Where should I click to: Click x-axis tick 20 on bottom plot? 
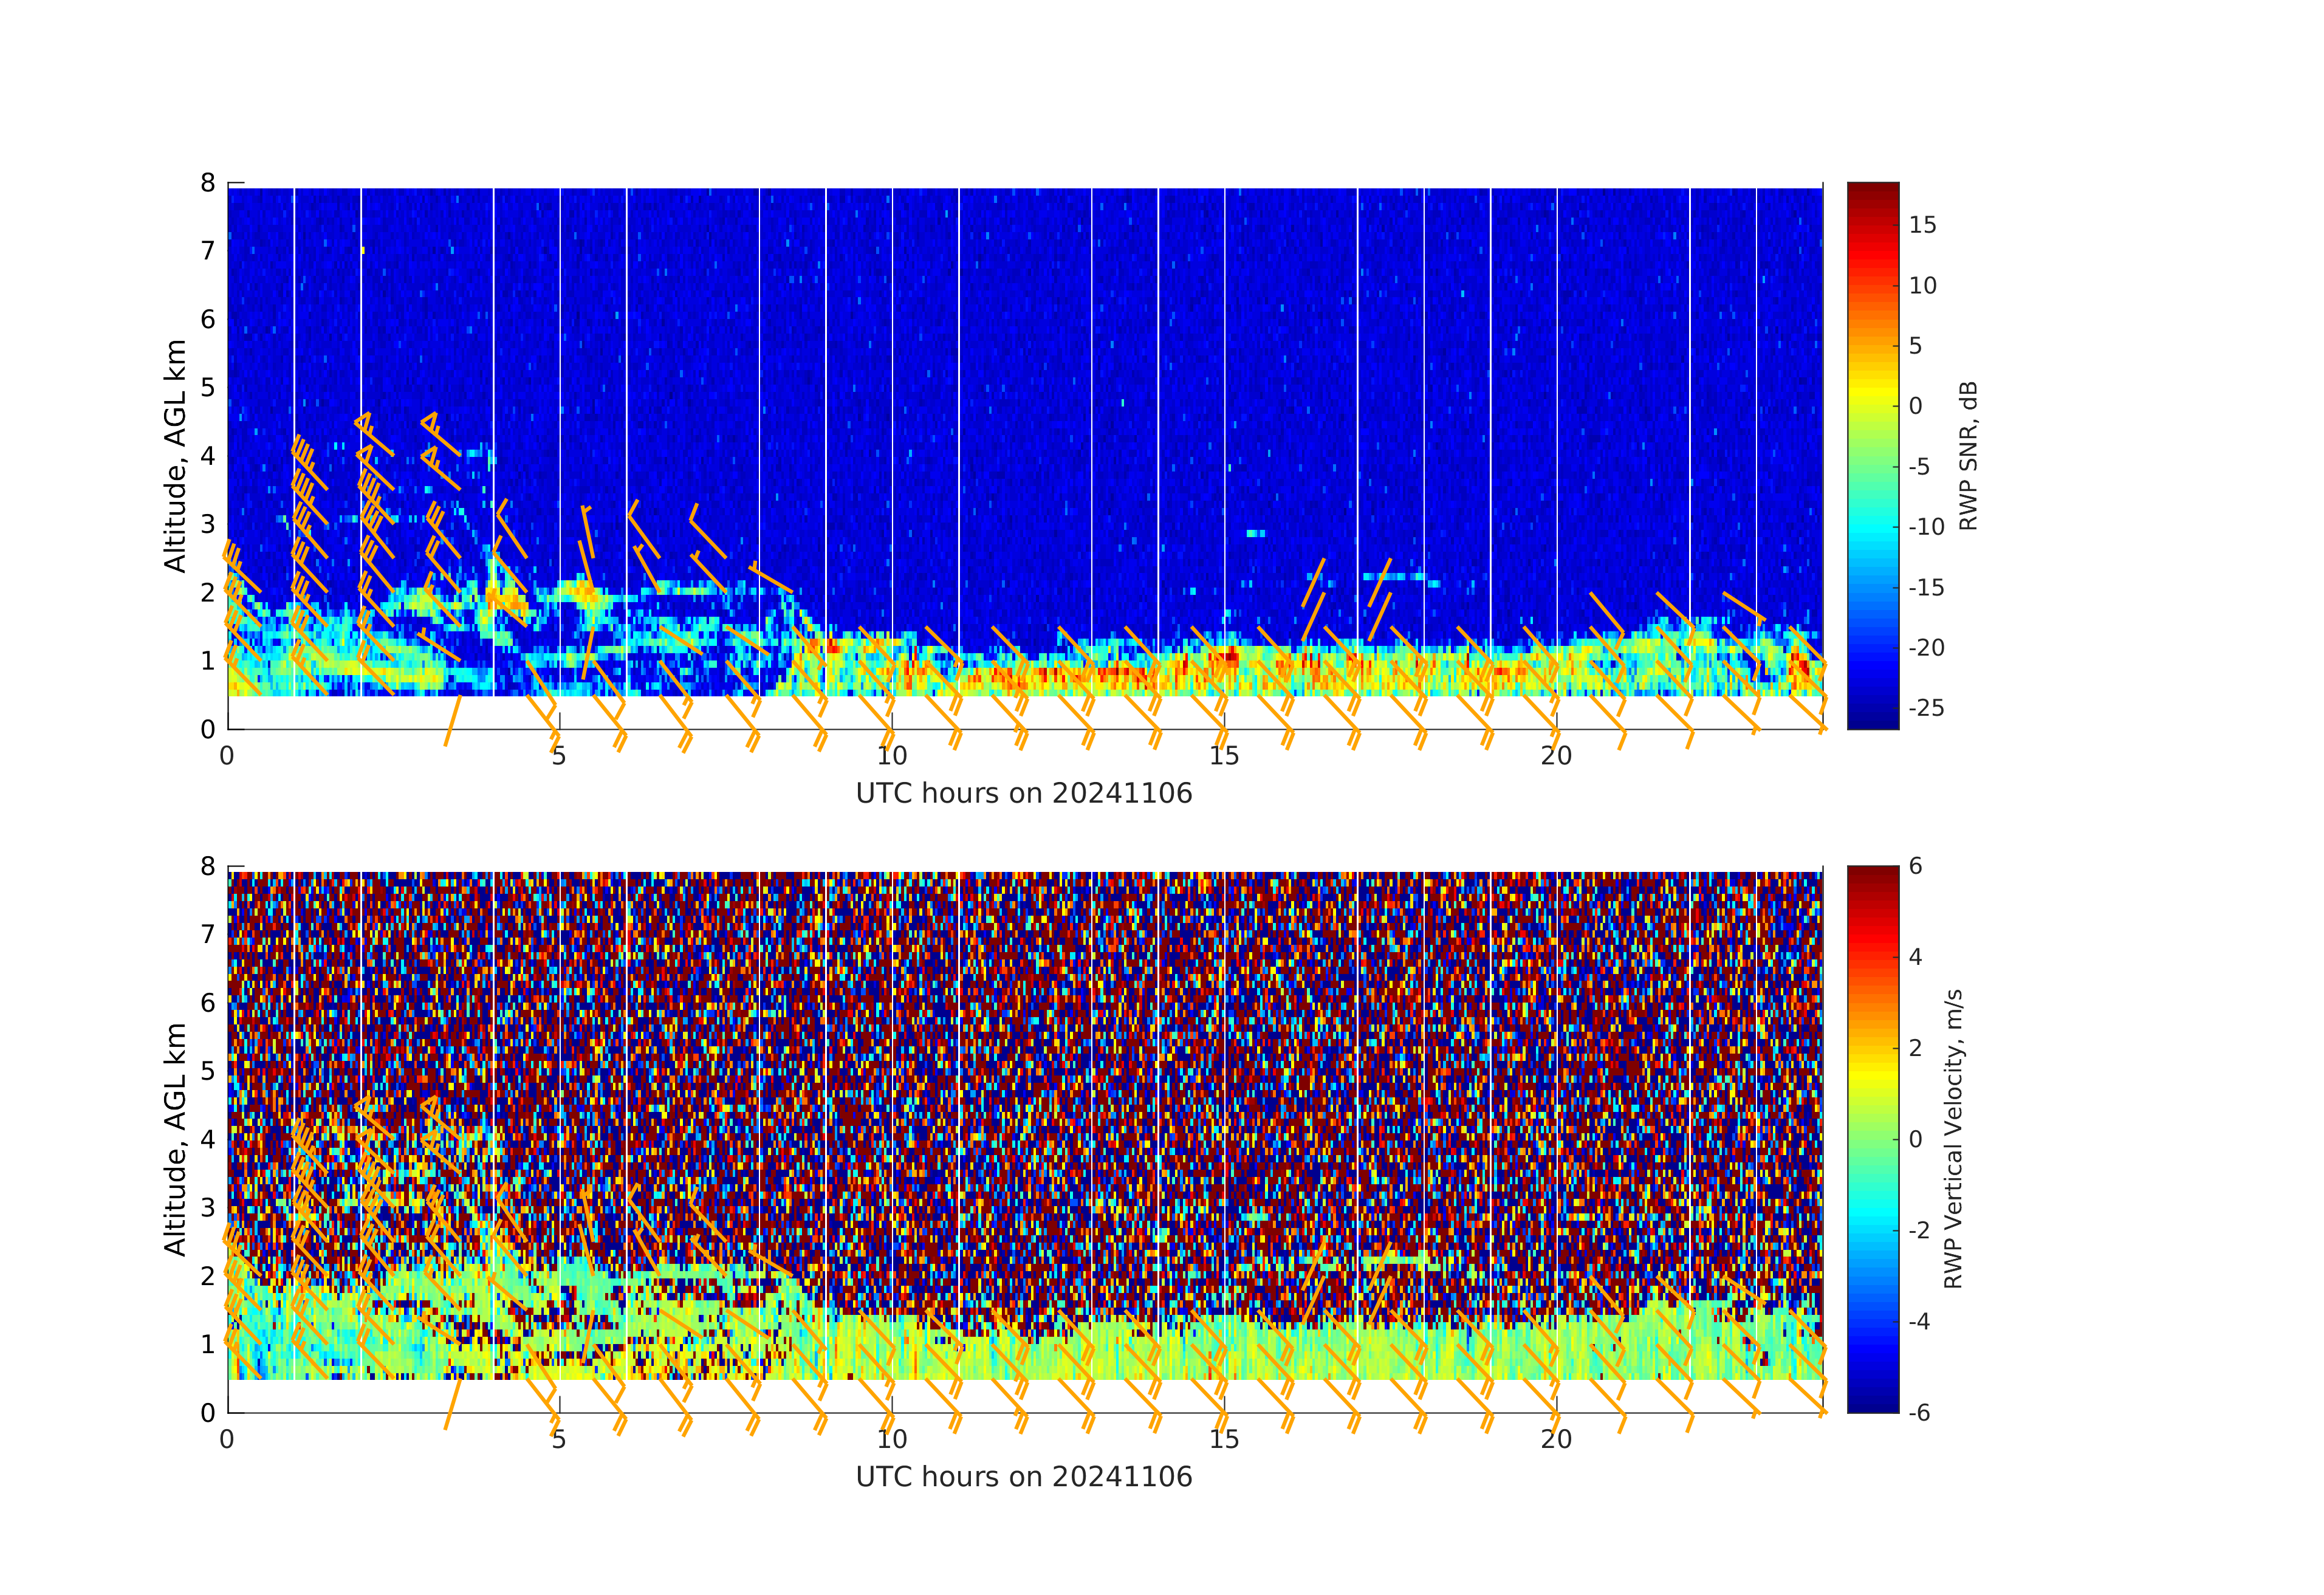point(1556,1439)
